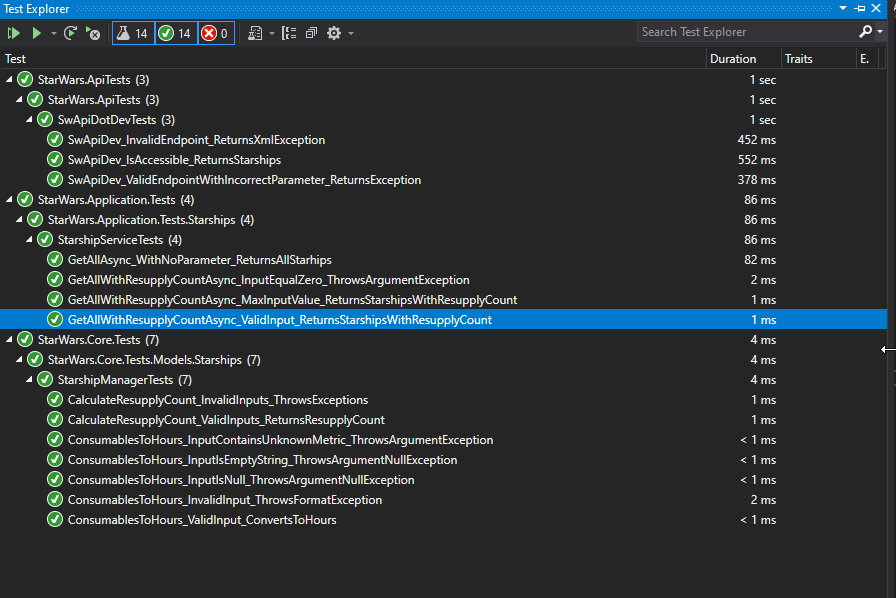This screenshot has width=896, height=598.
Task: Click the Collapse All icon
Action: click(311, 33)
